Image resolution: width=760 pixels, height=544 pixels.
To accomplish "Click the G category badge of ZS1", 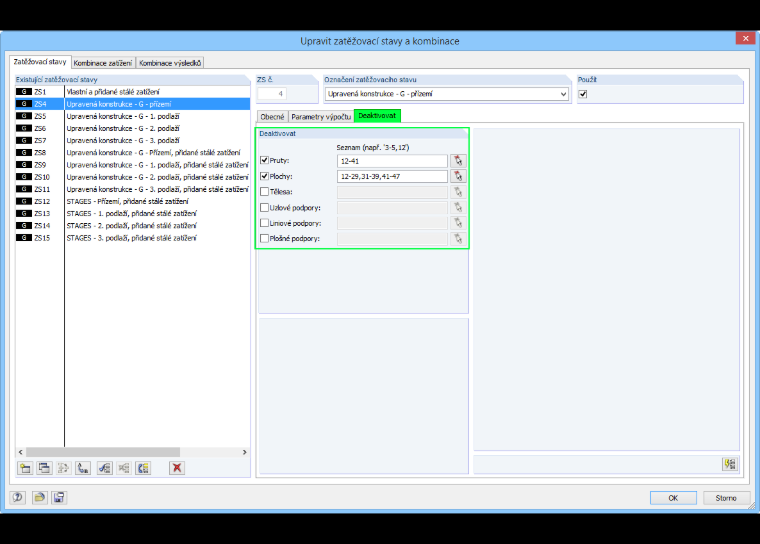I will point(24,92).
